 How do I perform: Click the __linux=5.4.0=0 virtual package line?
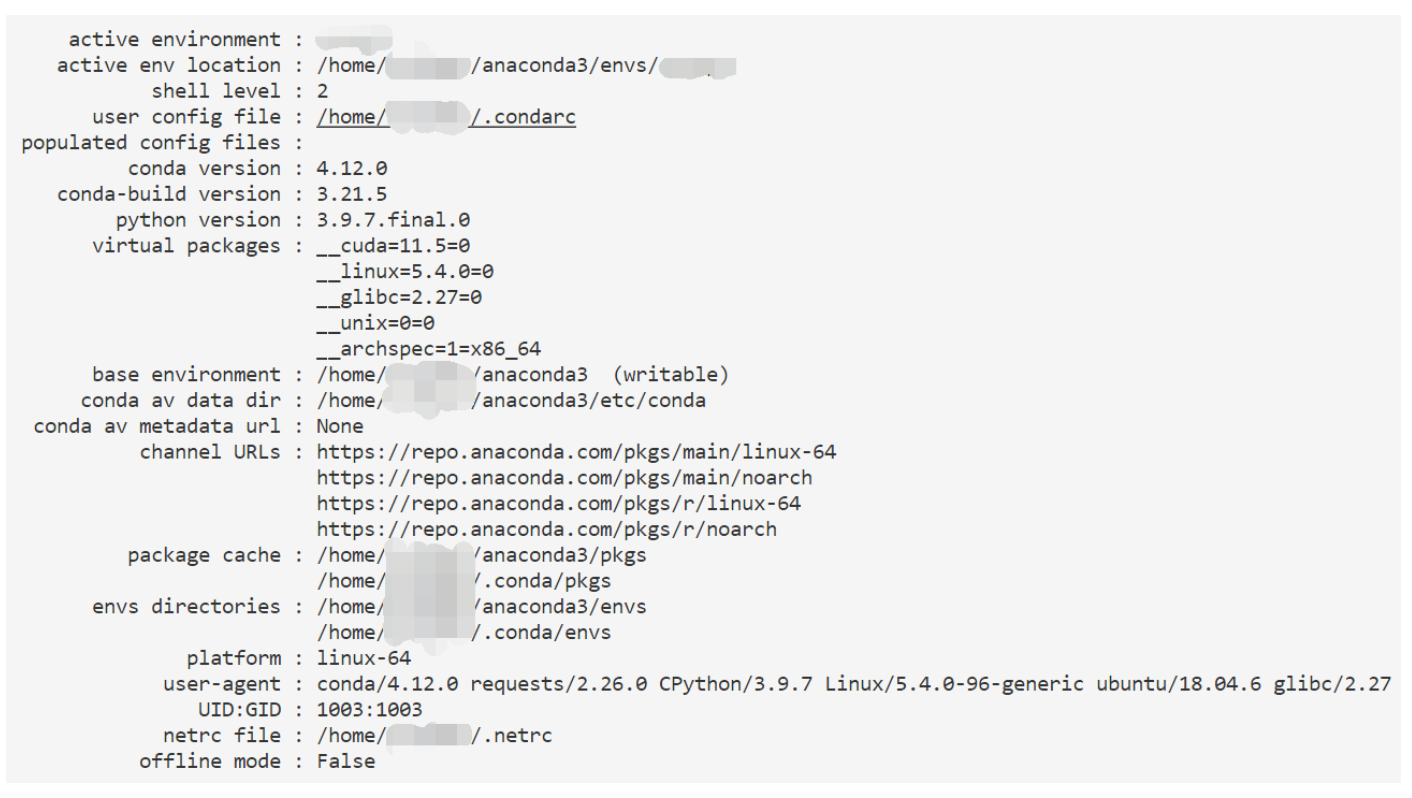(405, 272)
